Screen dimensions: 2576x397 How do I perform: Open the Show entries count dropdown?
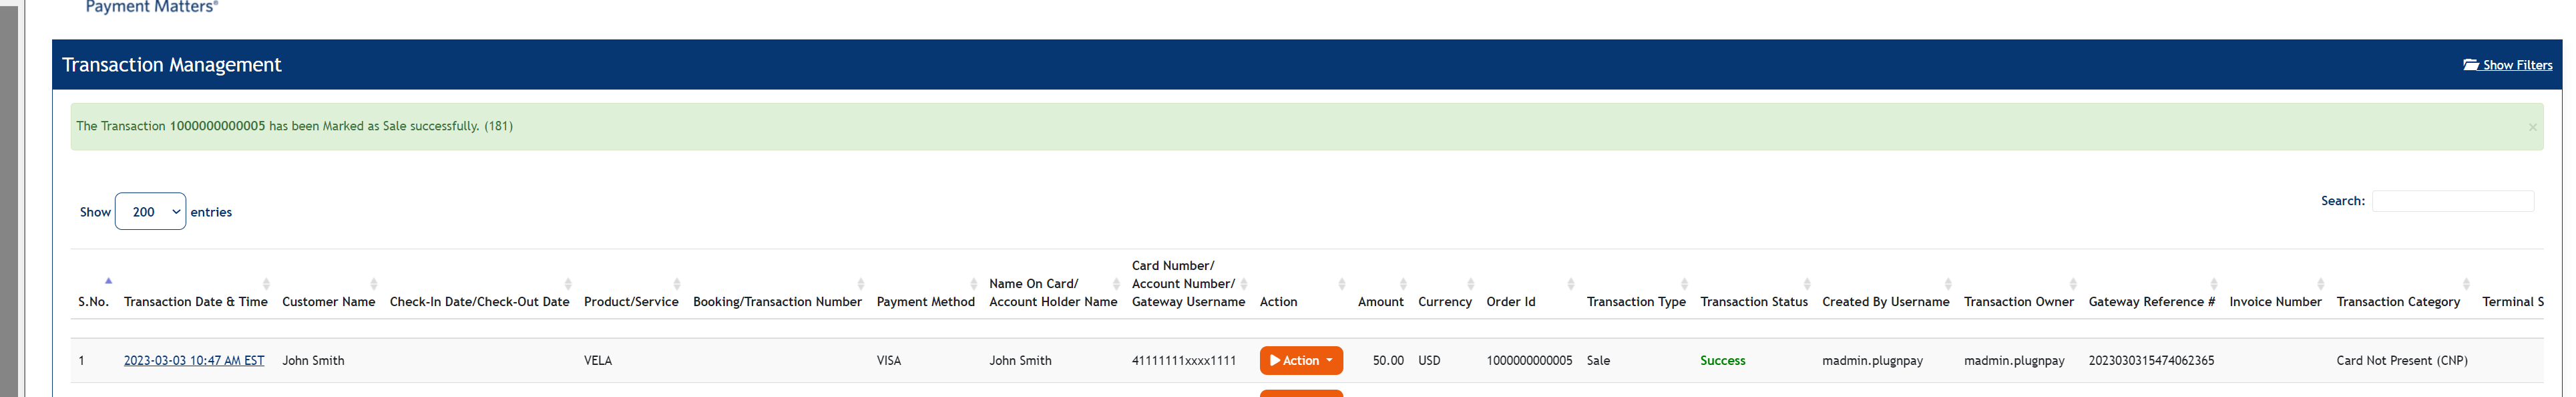pyautogui.click(x=150, y=212)
